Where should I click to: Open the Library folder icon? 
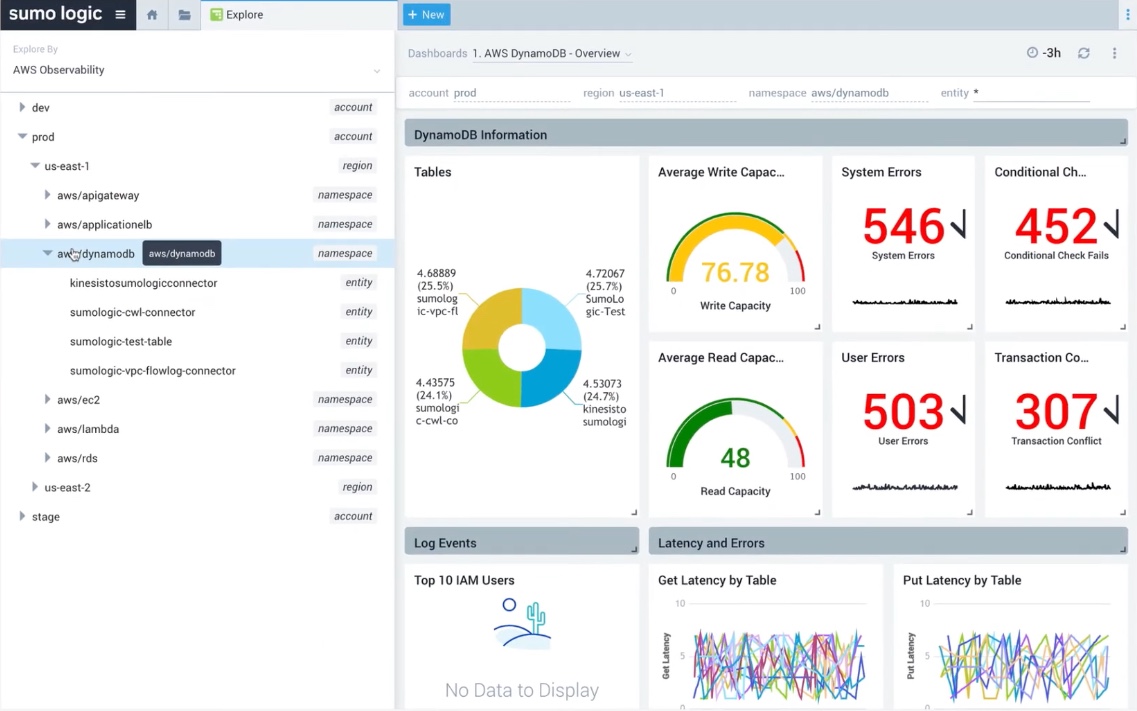pos(184,15)
